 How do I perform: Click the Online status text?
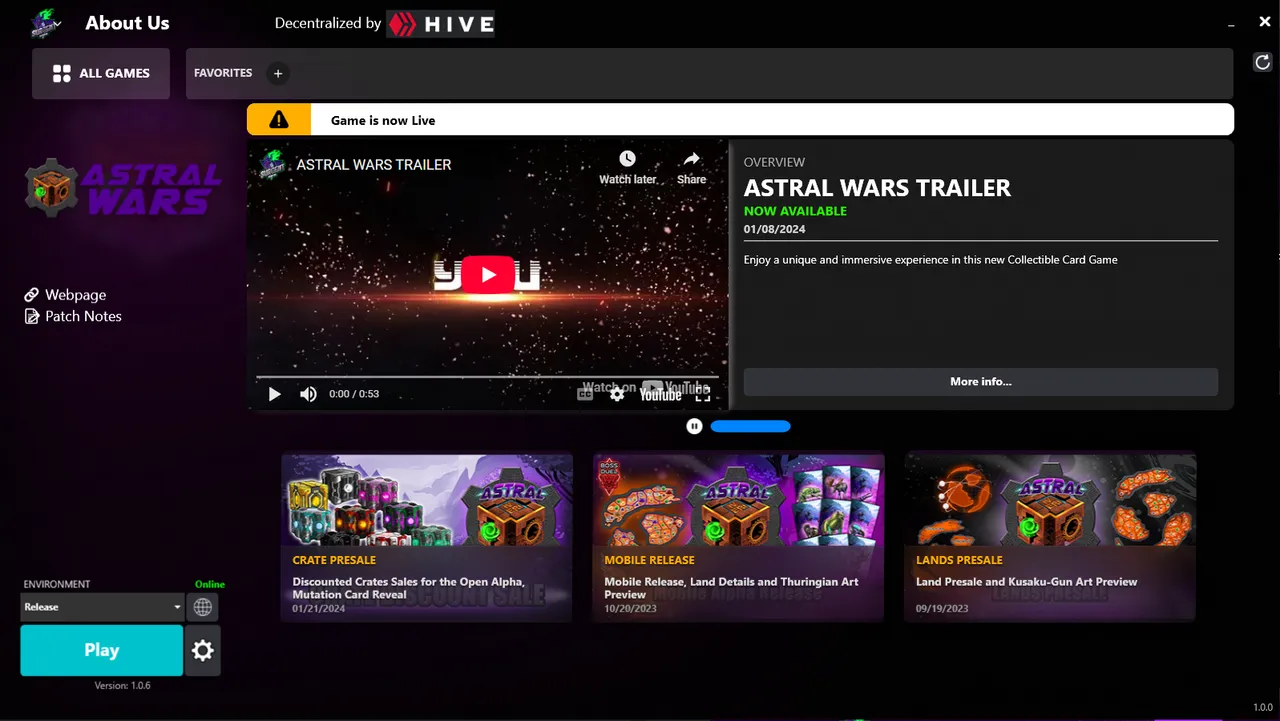pyautogui.click(x=210, y=584)
